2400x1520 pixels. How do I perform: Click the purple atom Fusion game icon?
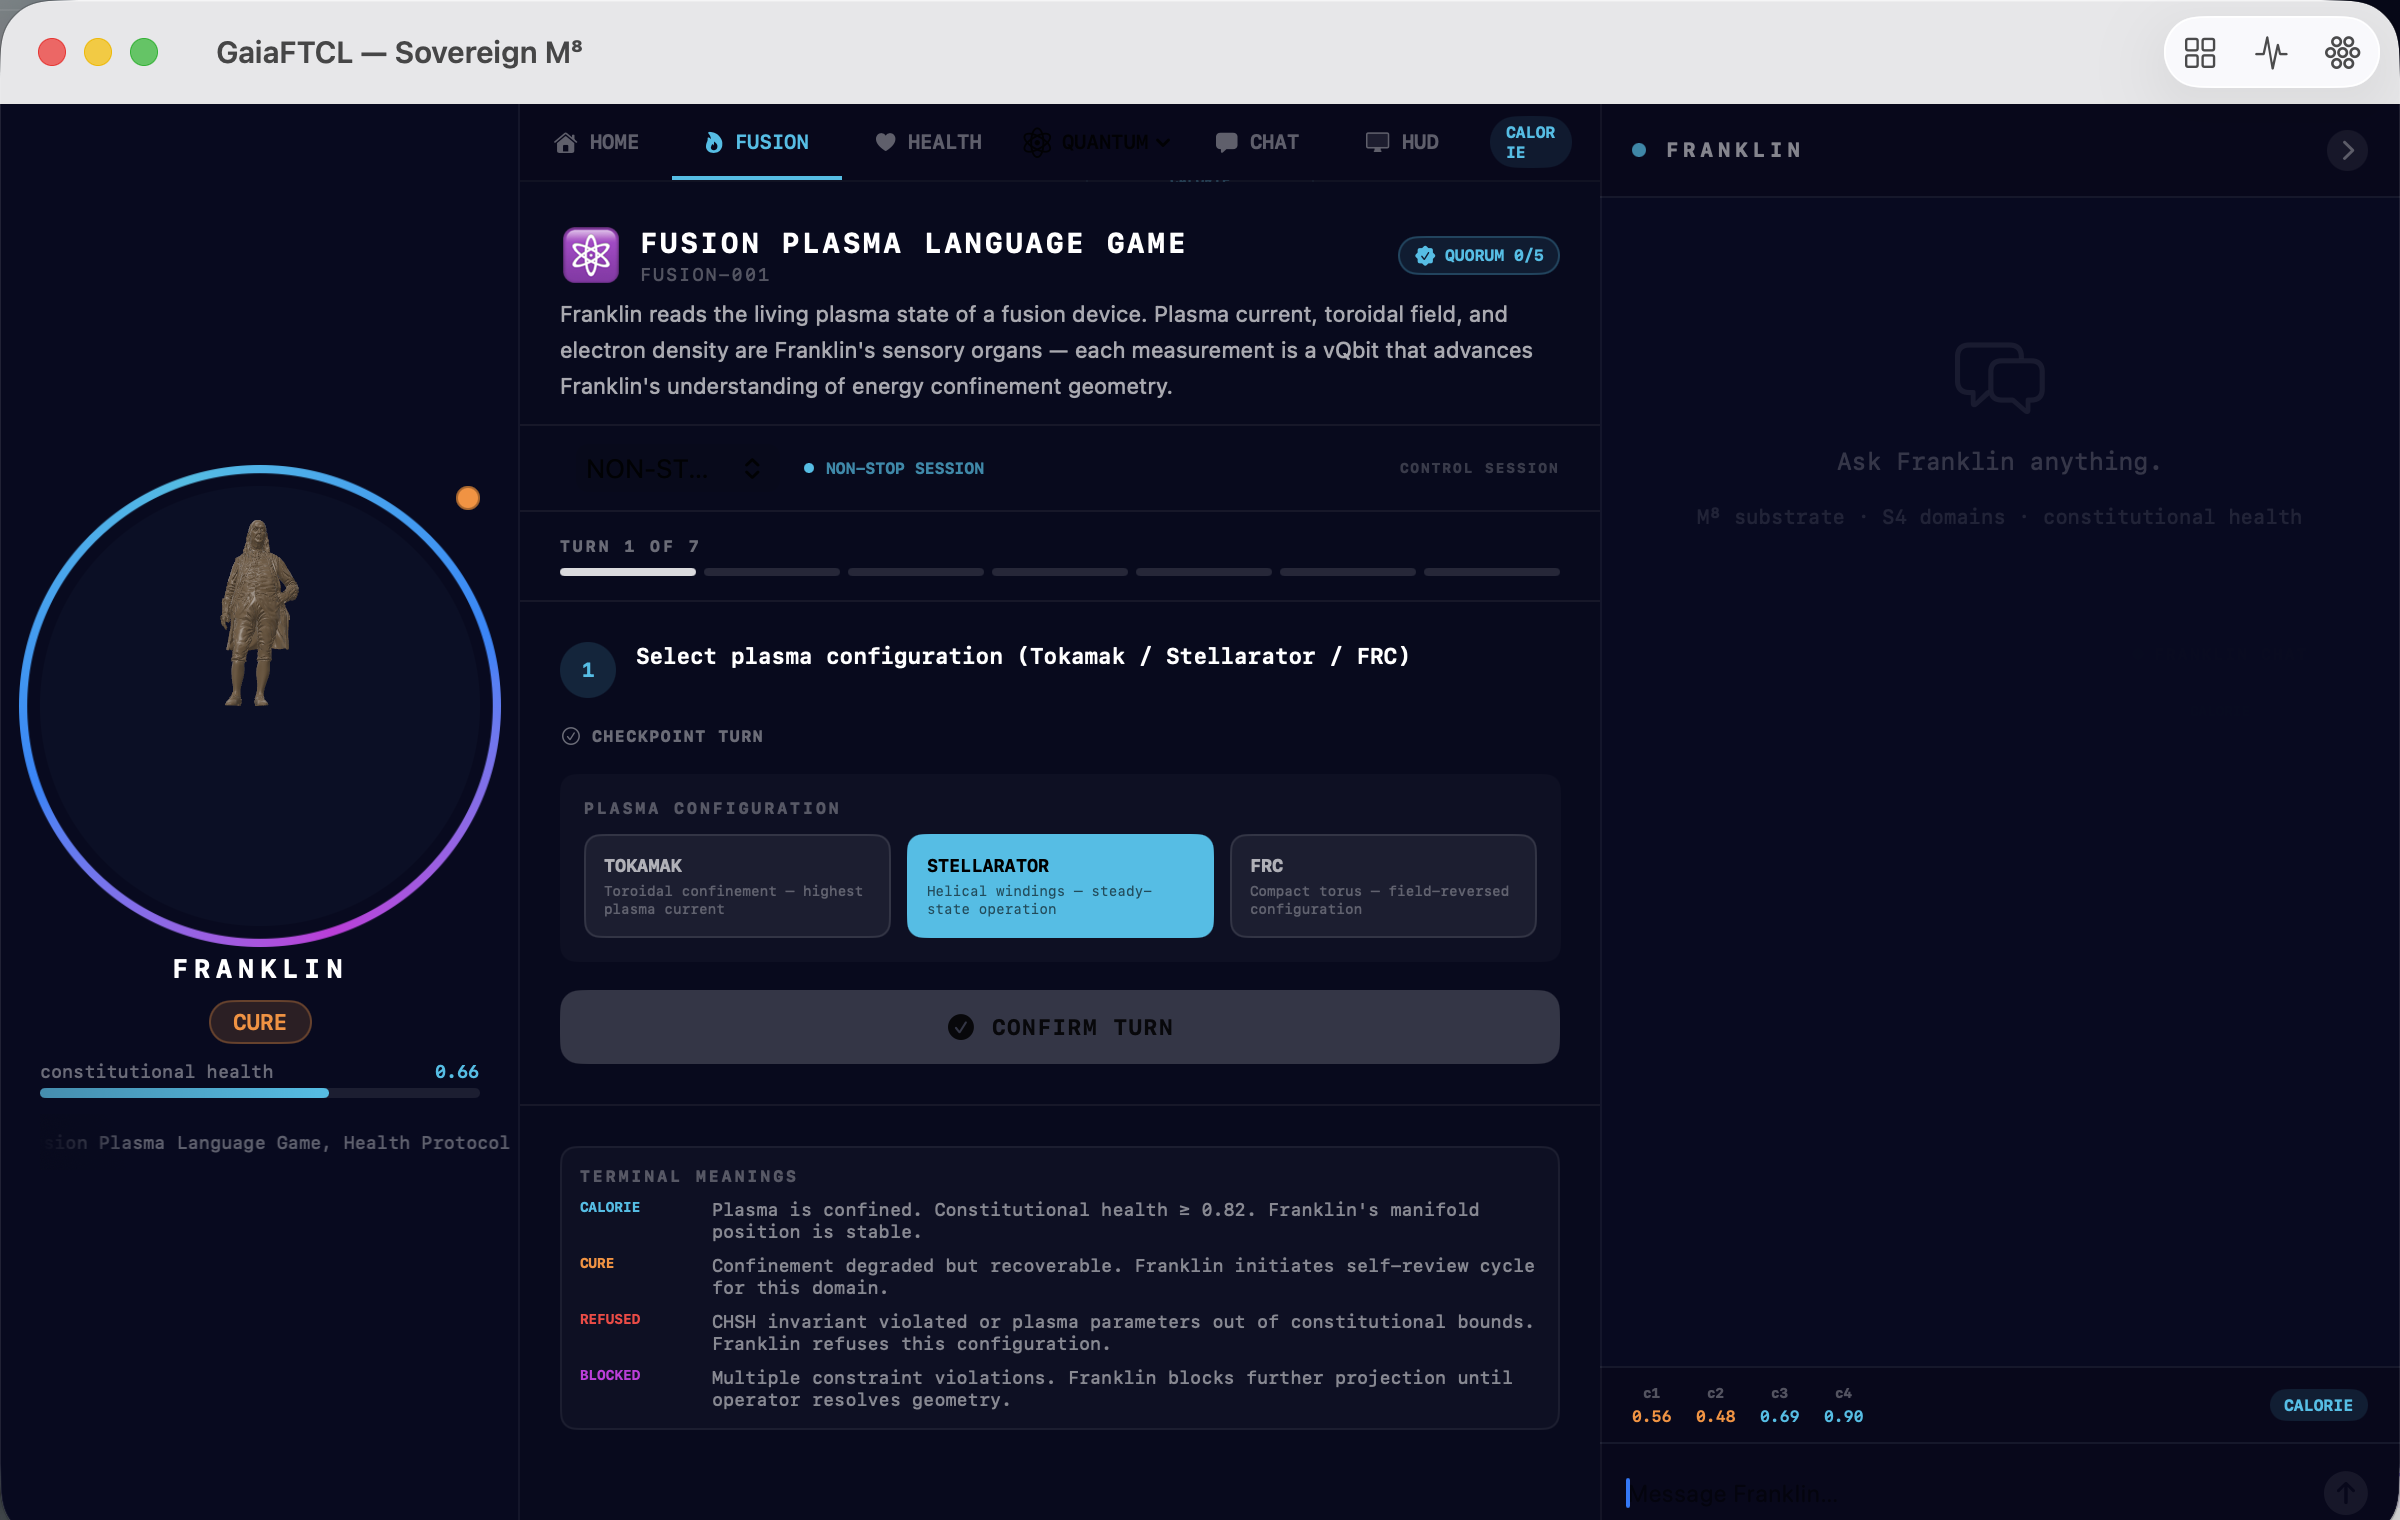tap(591, 255)
